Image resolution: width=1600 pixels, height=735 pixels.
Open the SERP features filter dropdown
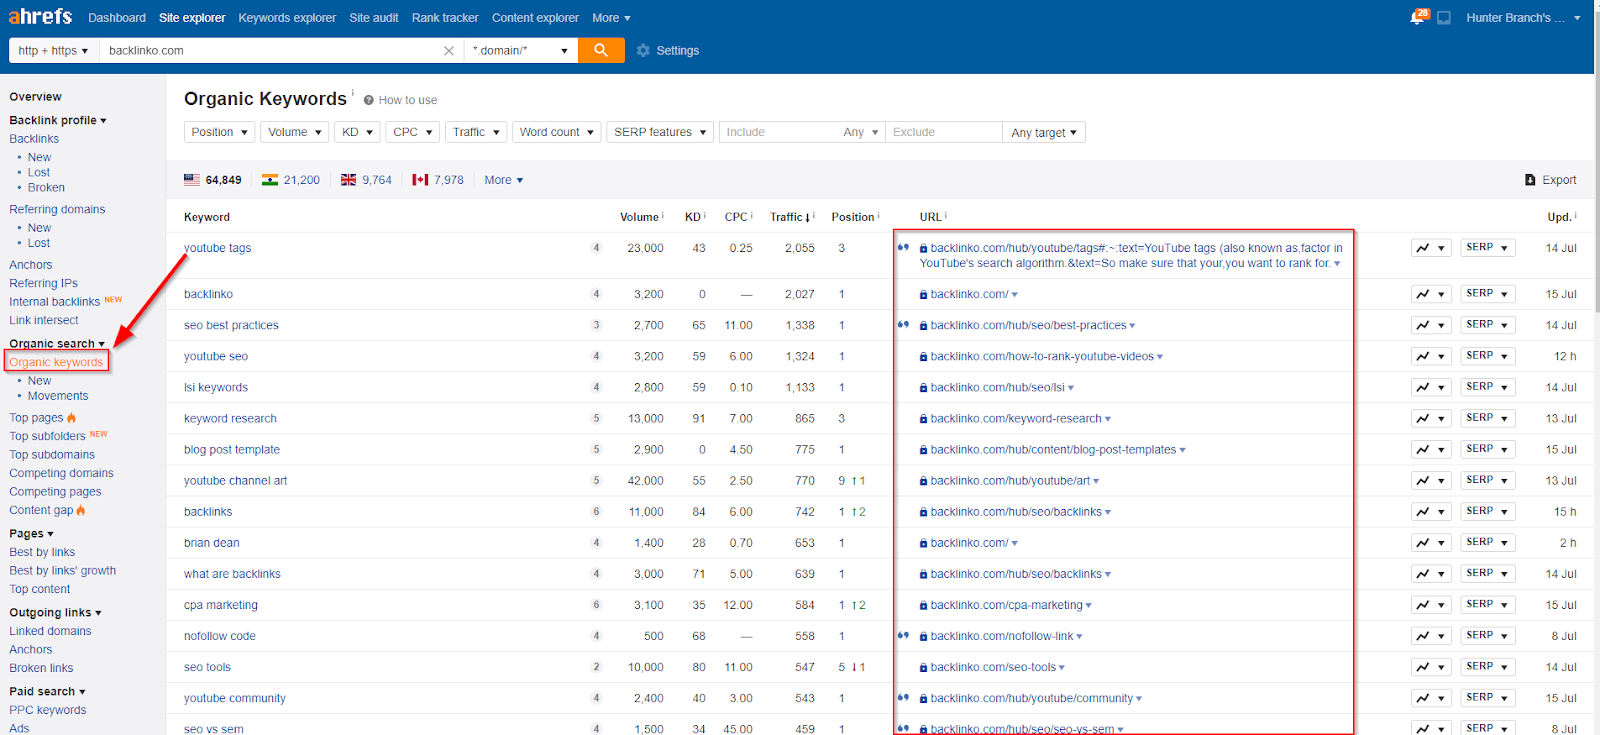660,132
